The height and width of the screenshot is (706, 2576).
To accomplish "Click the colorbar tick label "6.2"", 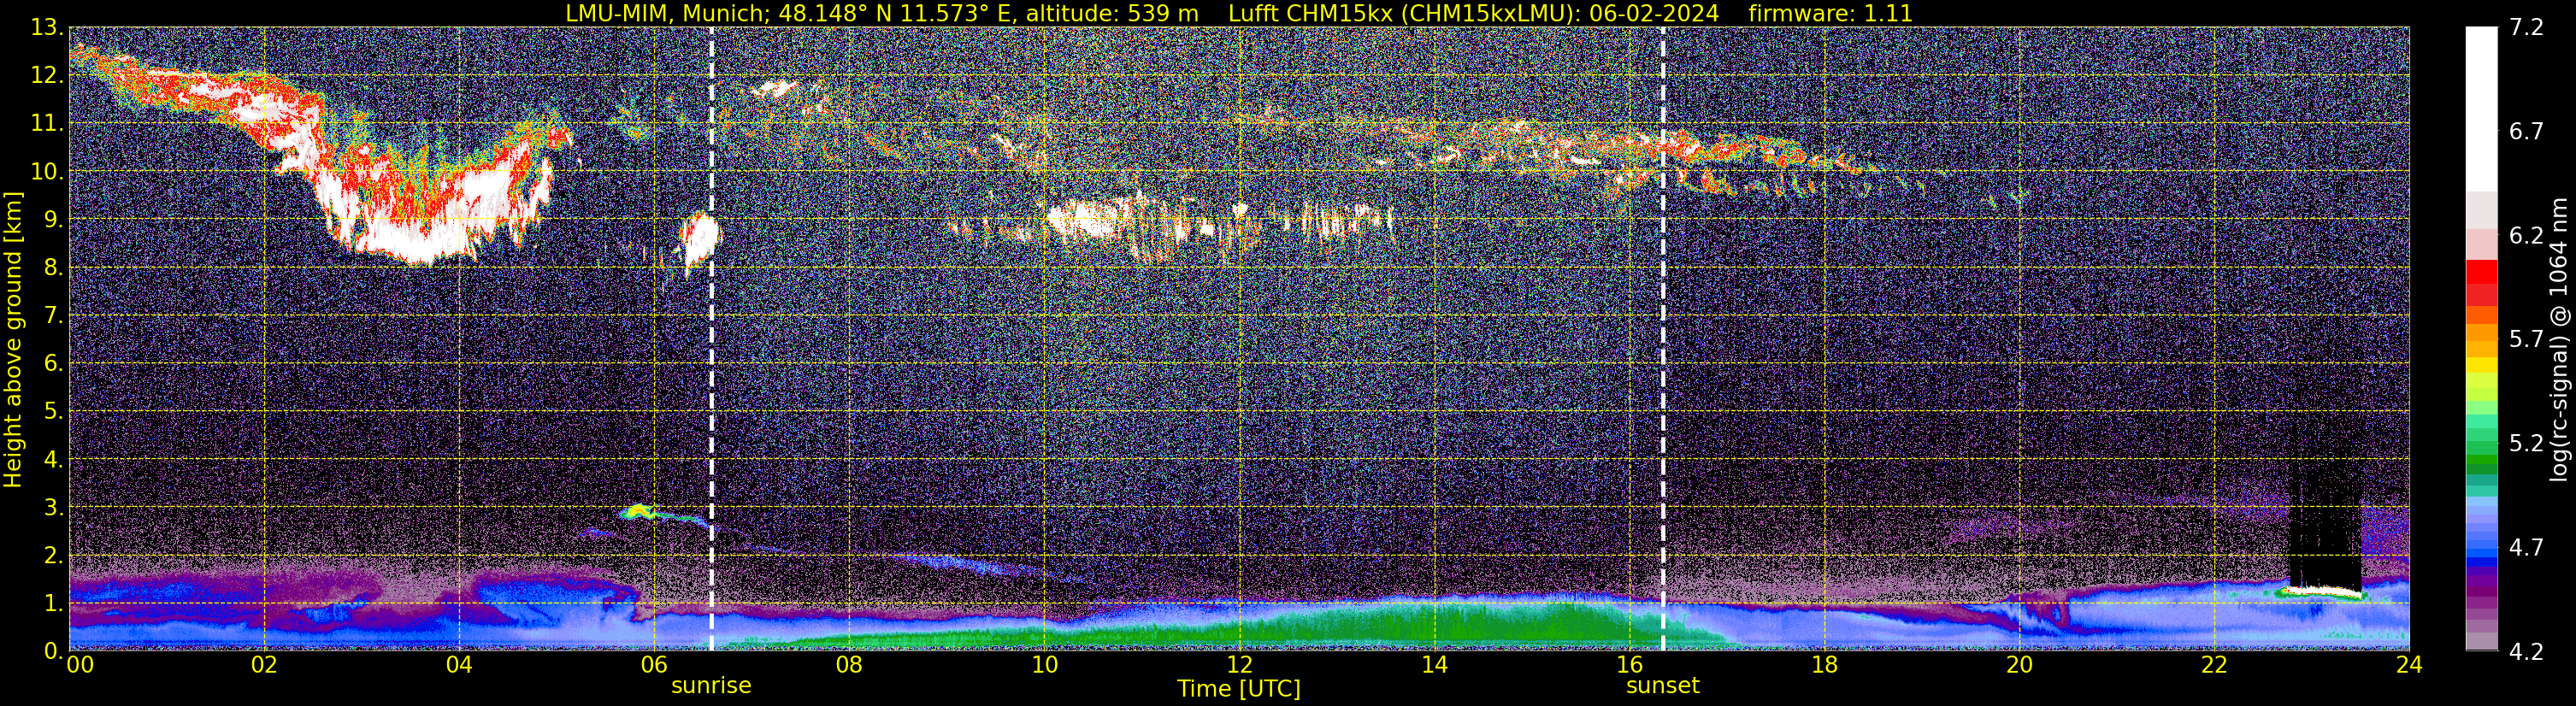I will pos(2526,236).
